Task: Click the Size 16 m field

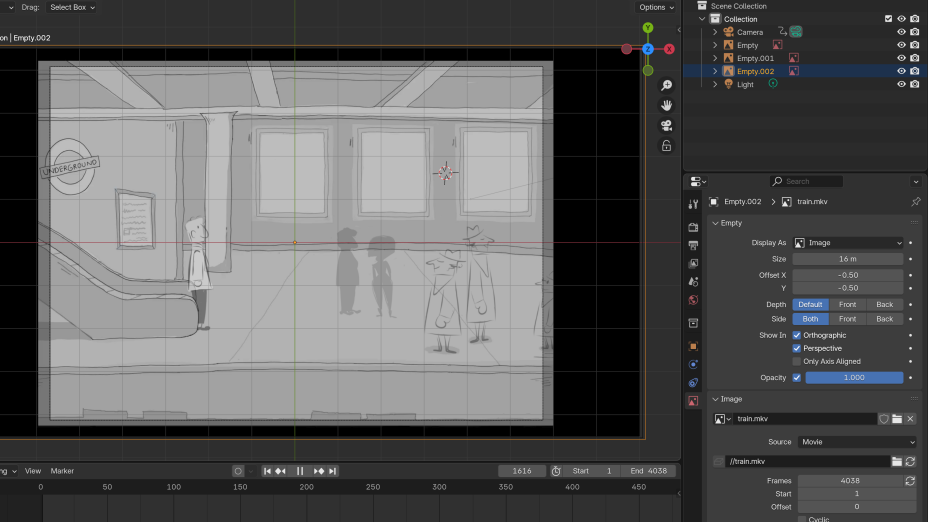Action: 848,259
